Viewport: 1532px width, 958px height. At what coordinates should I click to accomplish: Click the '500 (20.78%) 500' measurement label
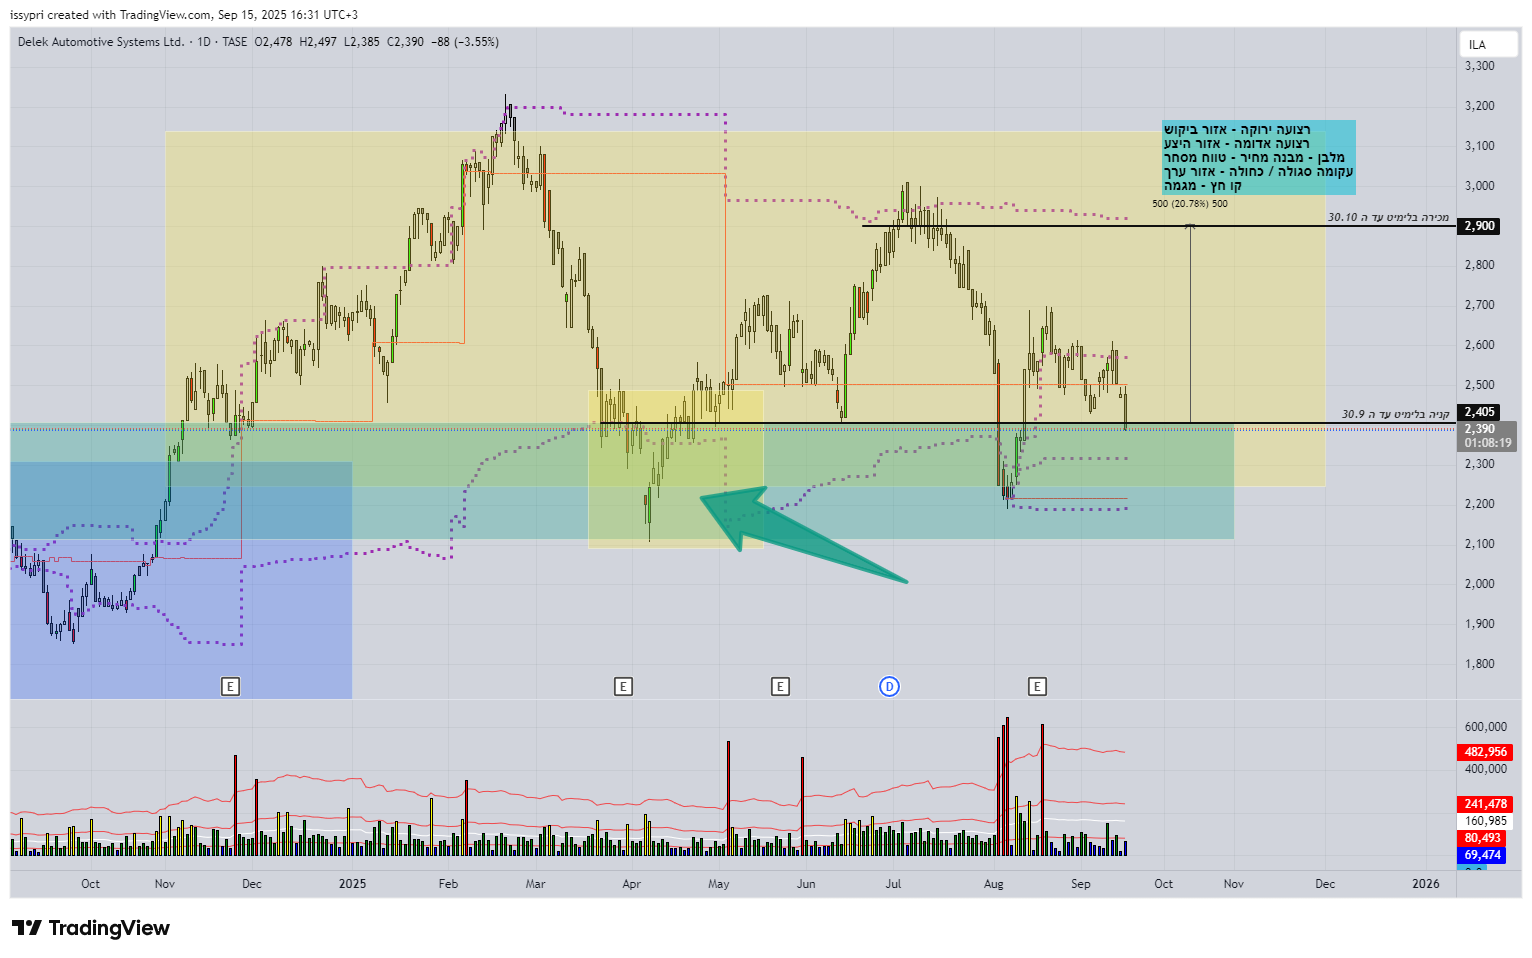[1190, 204]
